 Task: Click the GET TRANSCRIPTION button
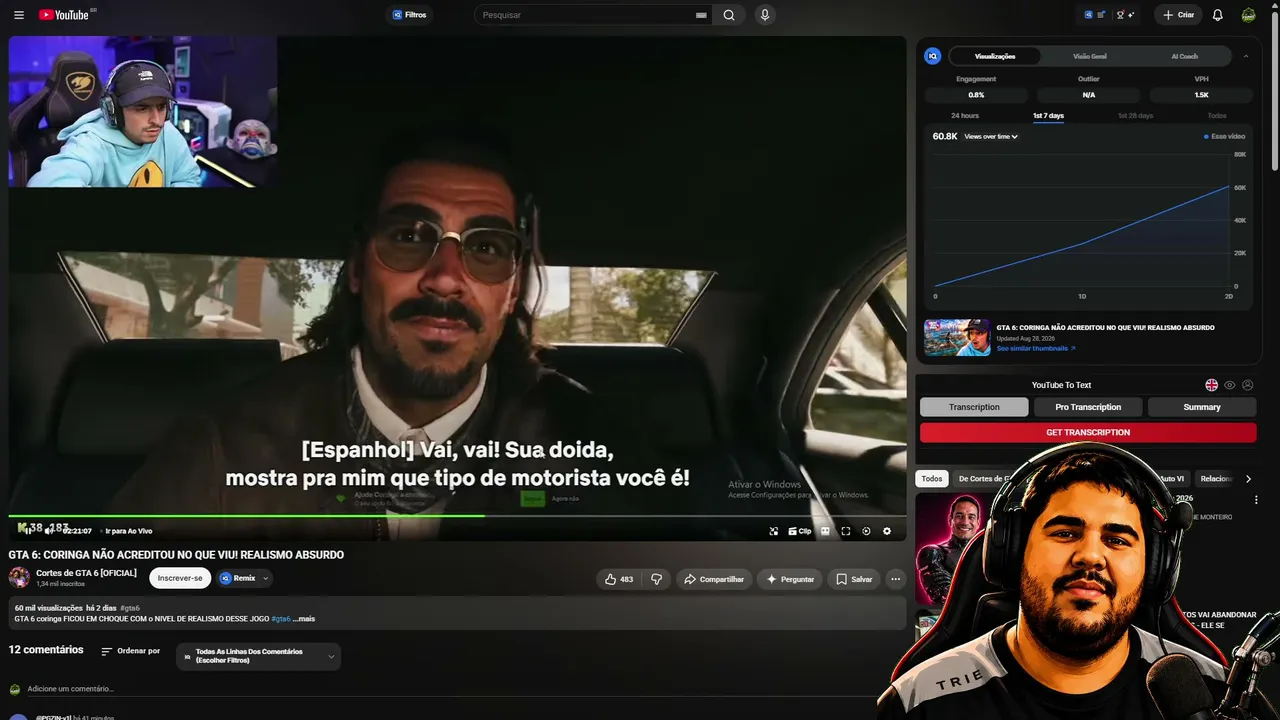pyautogui.click(x=1088, y=432)
